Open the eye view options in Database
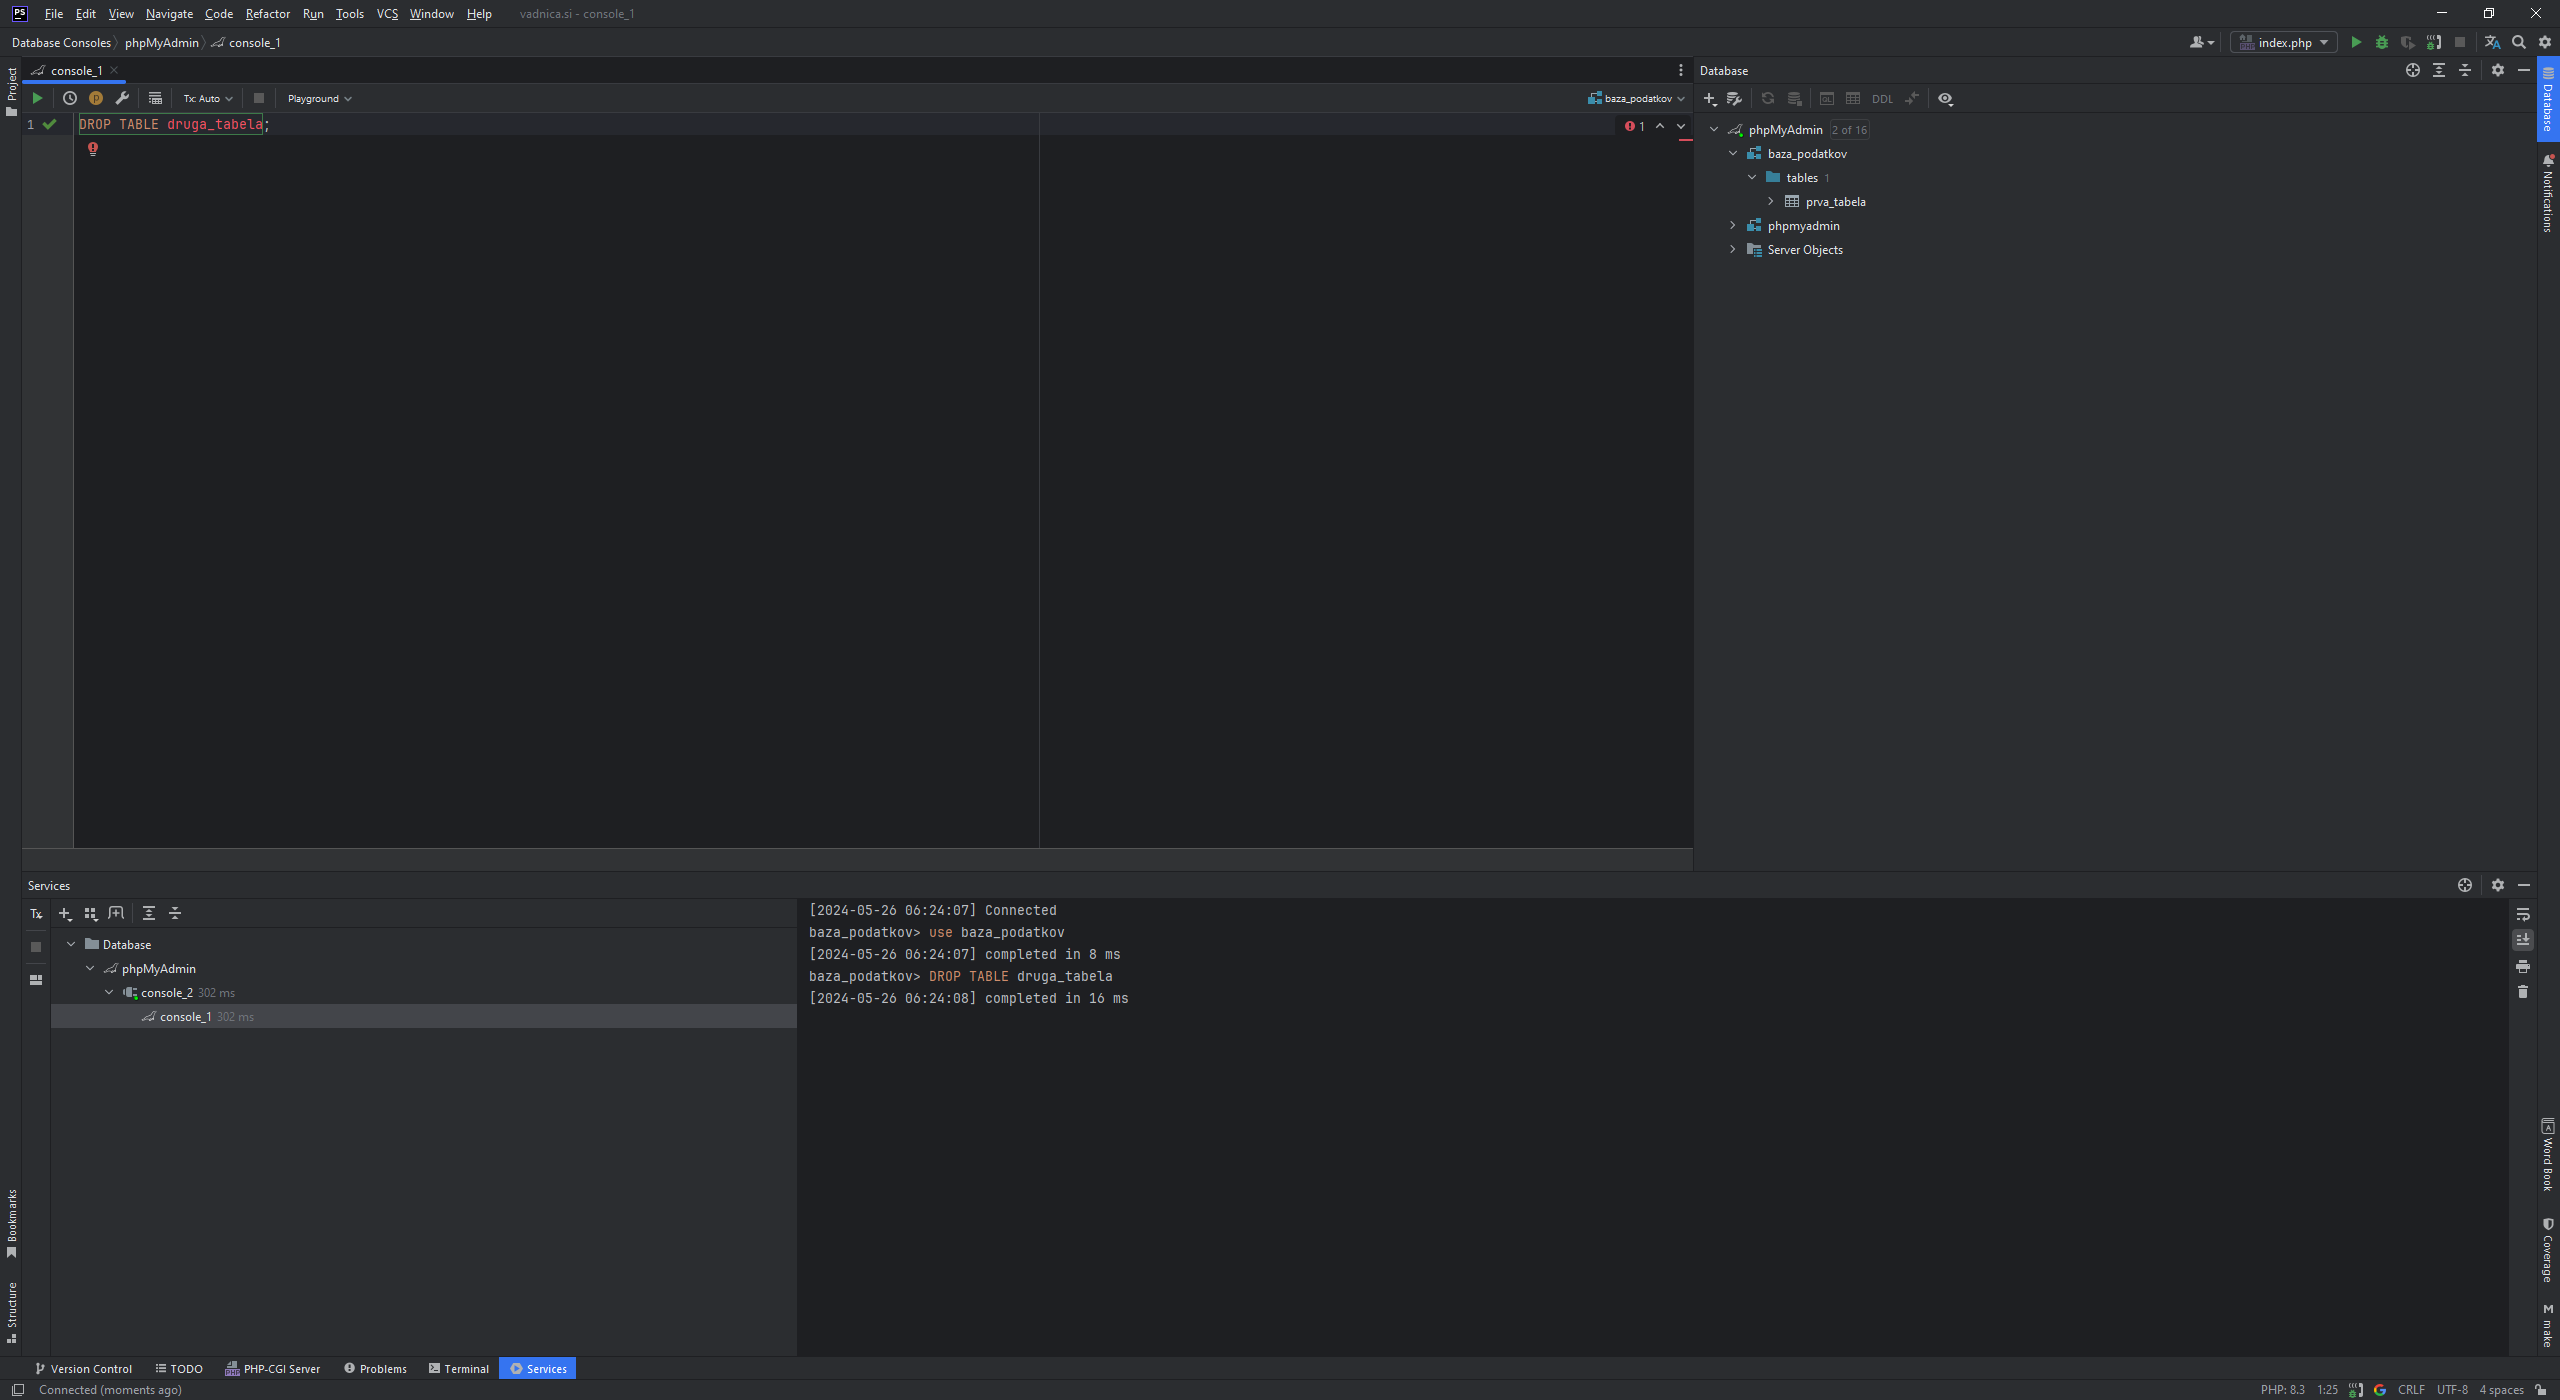This screenshot has height=1400, width=2560. [x=1945, y=99]
